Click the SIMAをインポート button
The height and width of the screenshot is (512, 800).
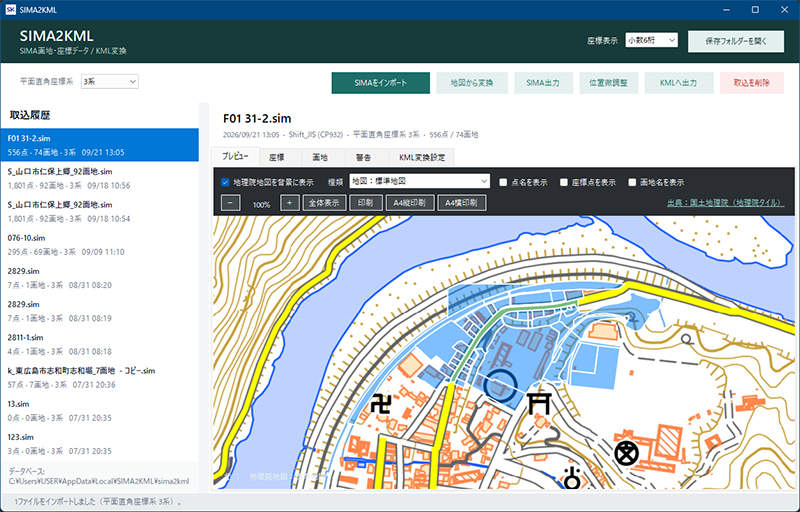coord(381,83)
